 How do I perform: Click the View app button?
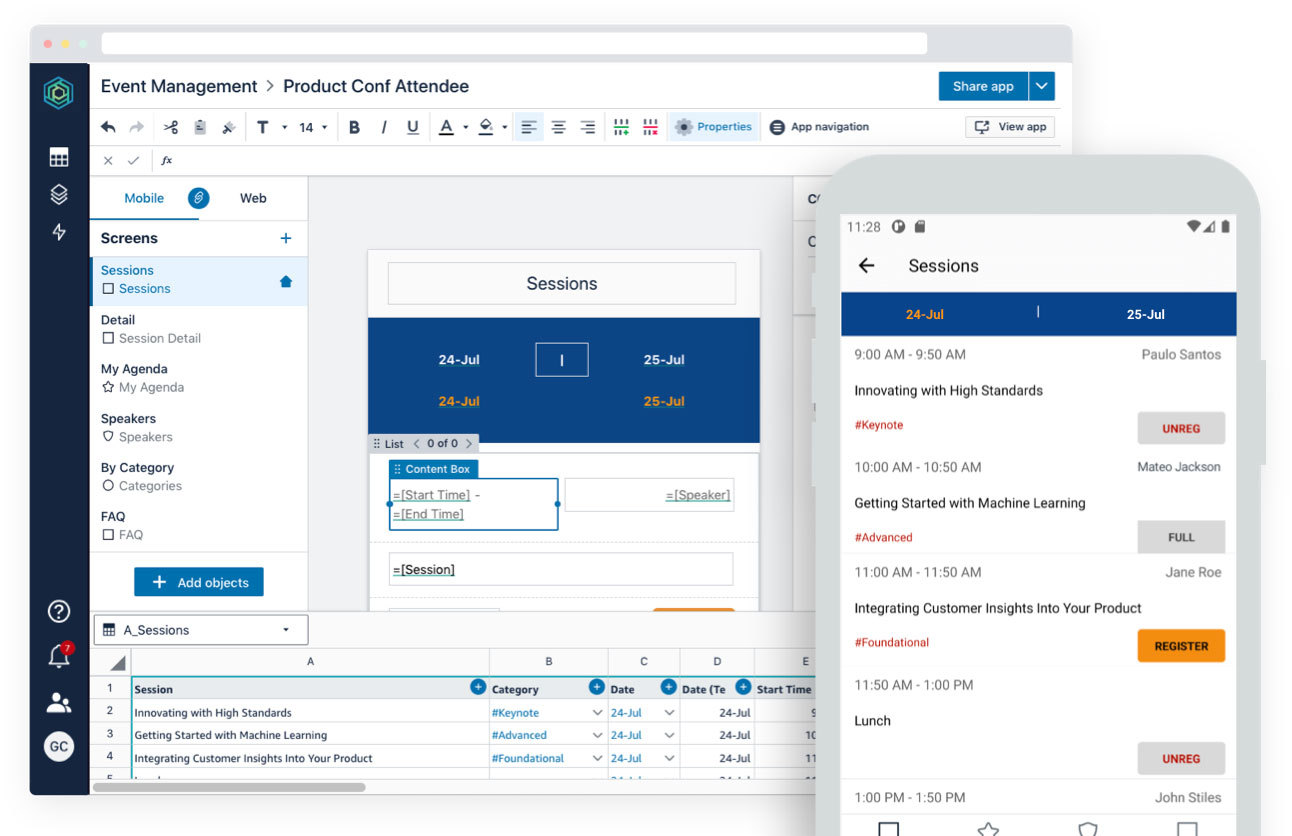[x=1009, y=126]
